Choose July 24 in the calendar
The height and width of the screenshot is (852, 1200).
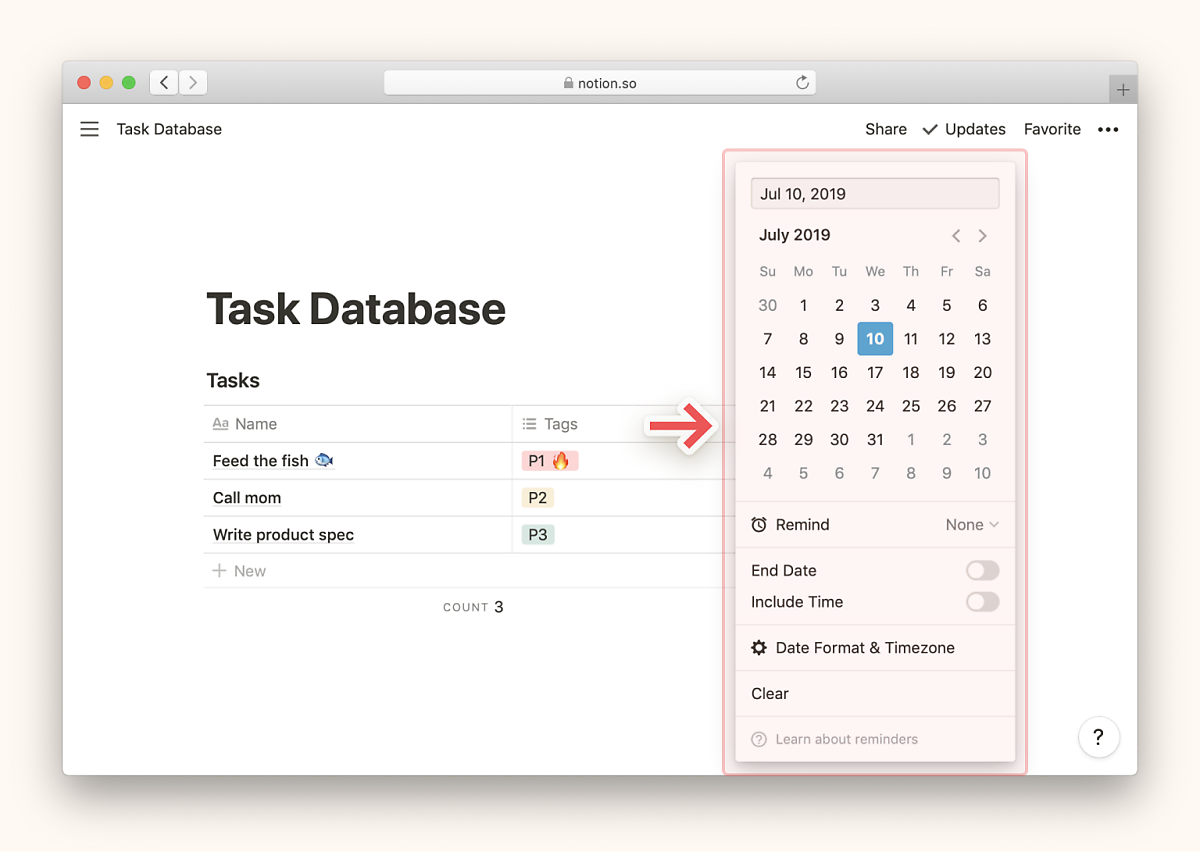pyautogui.click(x=875, y=406)
